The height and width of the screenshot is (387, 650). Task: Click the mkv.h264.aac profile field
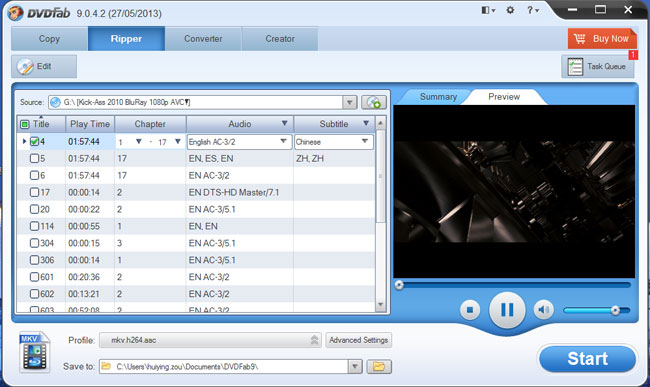[x=210, y=340]
